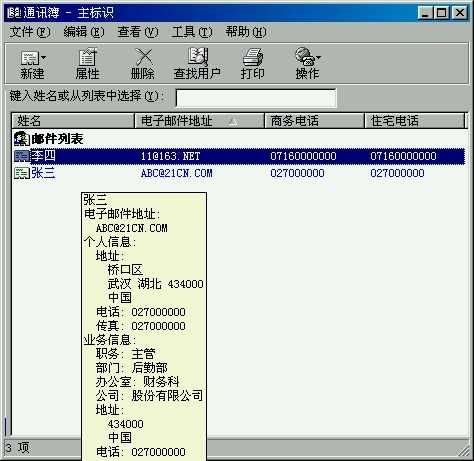Toggle sort arrow on 电子邮件地址 column
The image size is (474, 461).
(233, 121)
